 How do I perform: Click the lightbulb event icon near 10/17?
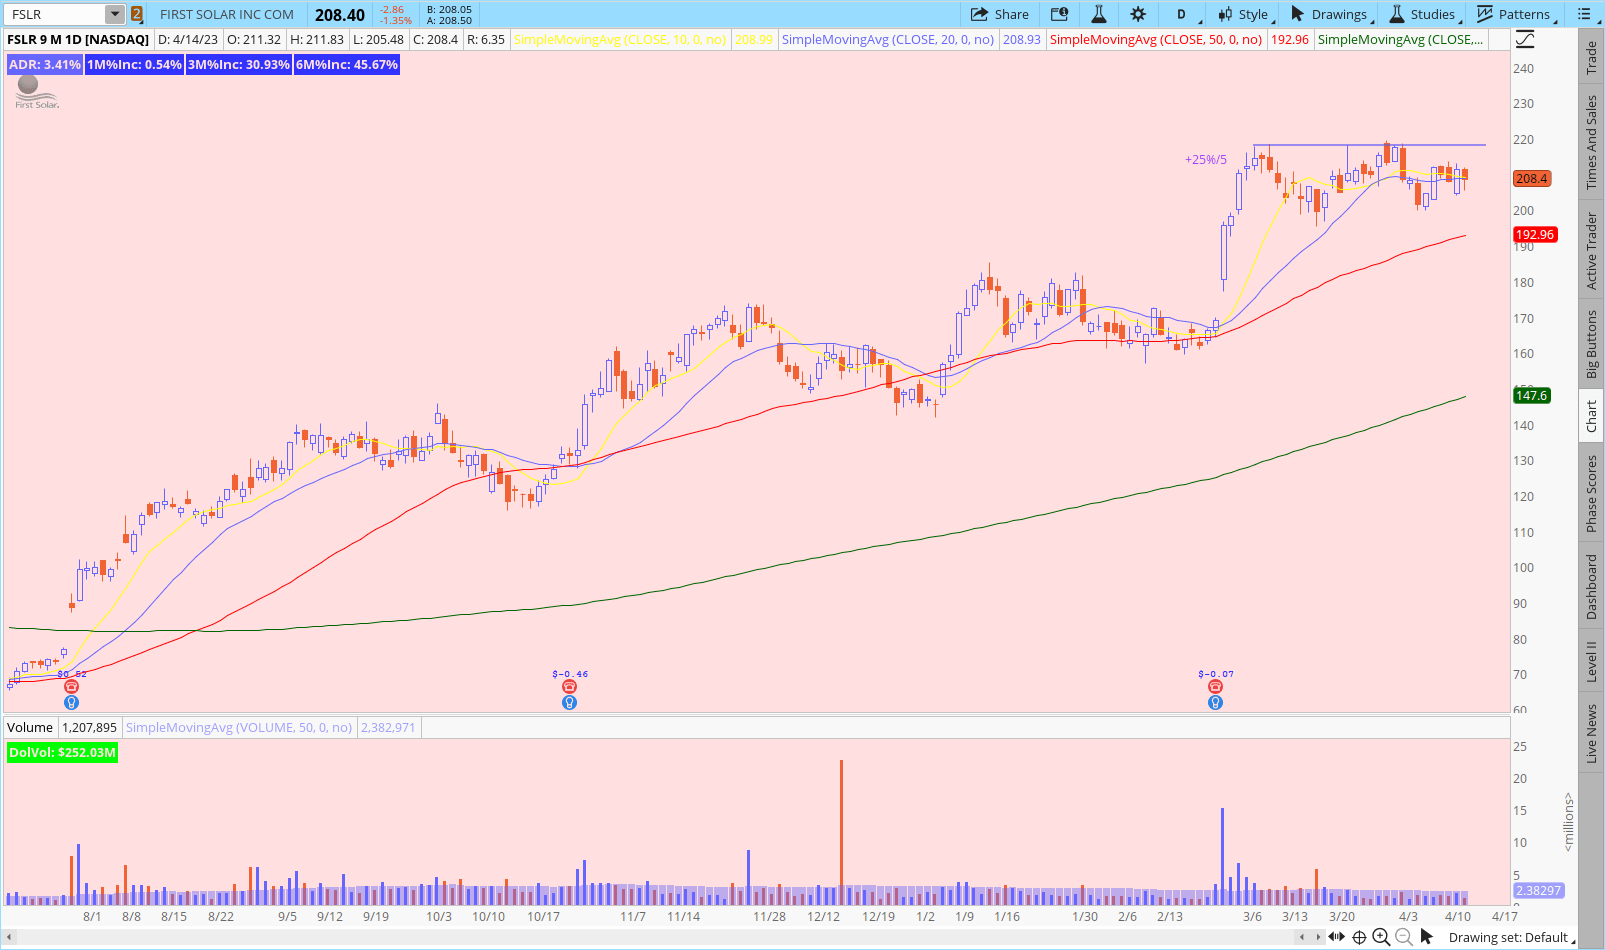pos(569,702)
